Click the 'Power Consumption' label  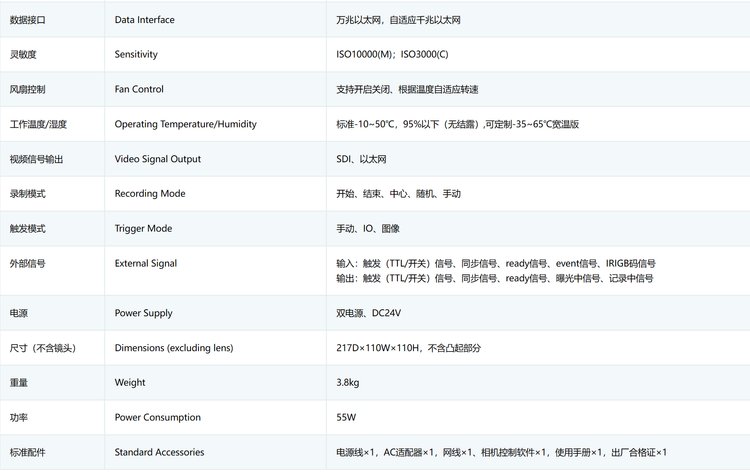[x=158, y=417]
